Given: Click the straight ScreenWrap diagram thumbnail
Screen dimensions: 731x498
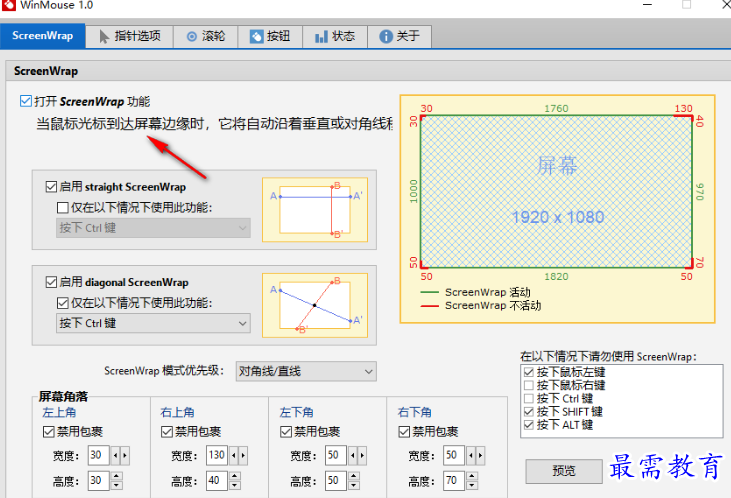Looking at the screenshot, I should 315,210.
